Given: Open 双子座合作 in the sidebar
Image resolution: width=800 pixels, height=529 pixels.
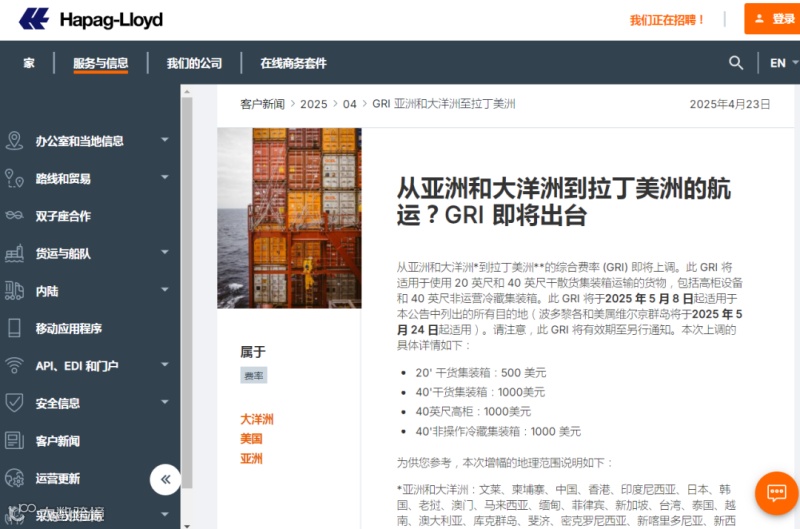Looking at the screenshot, I should coord(63,216).
